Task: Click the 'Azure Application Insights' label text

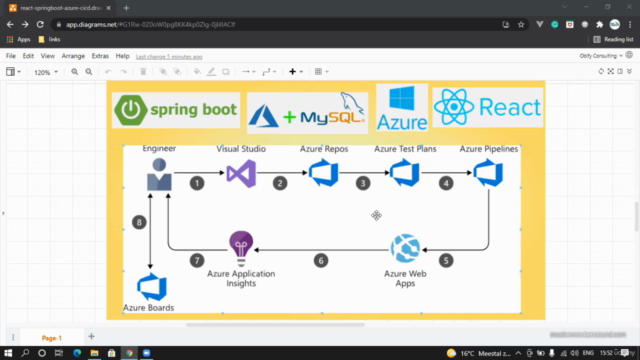Action: [241, 278]
